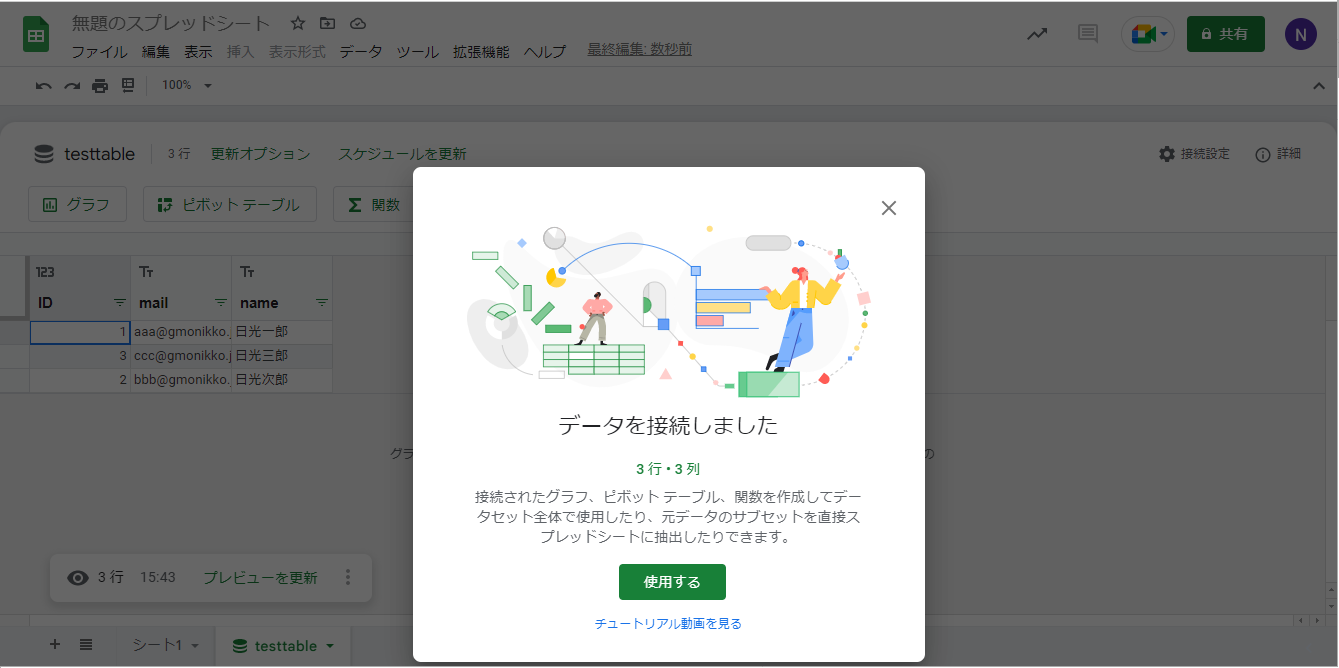Click the 共有 share button
1339x668 pixels.
coord(1225,34)
